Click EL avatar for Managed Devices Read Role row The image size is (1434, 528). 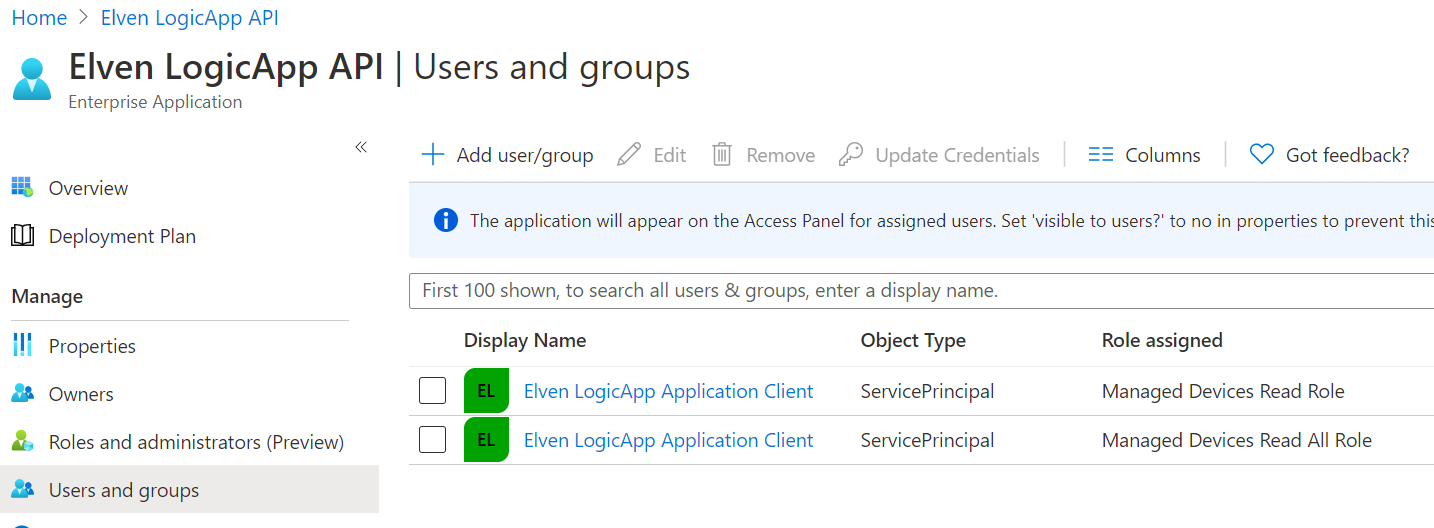coord(486,391)
